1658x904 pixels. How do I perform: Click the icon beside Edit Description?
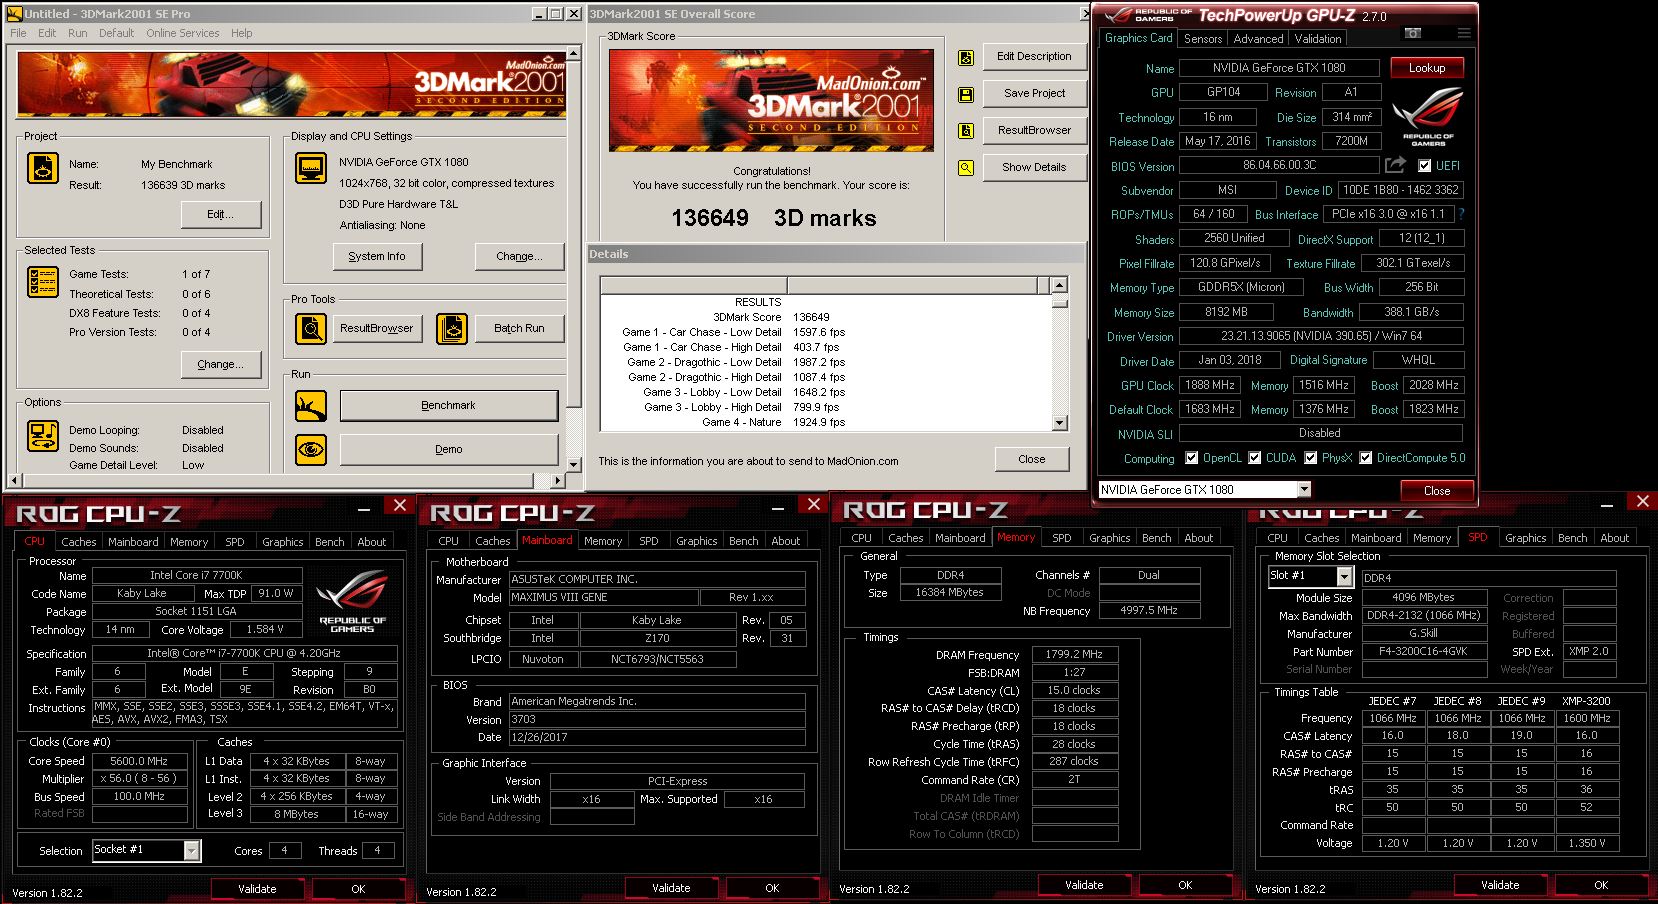[x=966, y=58]
